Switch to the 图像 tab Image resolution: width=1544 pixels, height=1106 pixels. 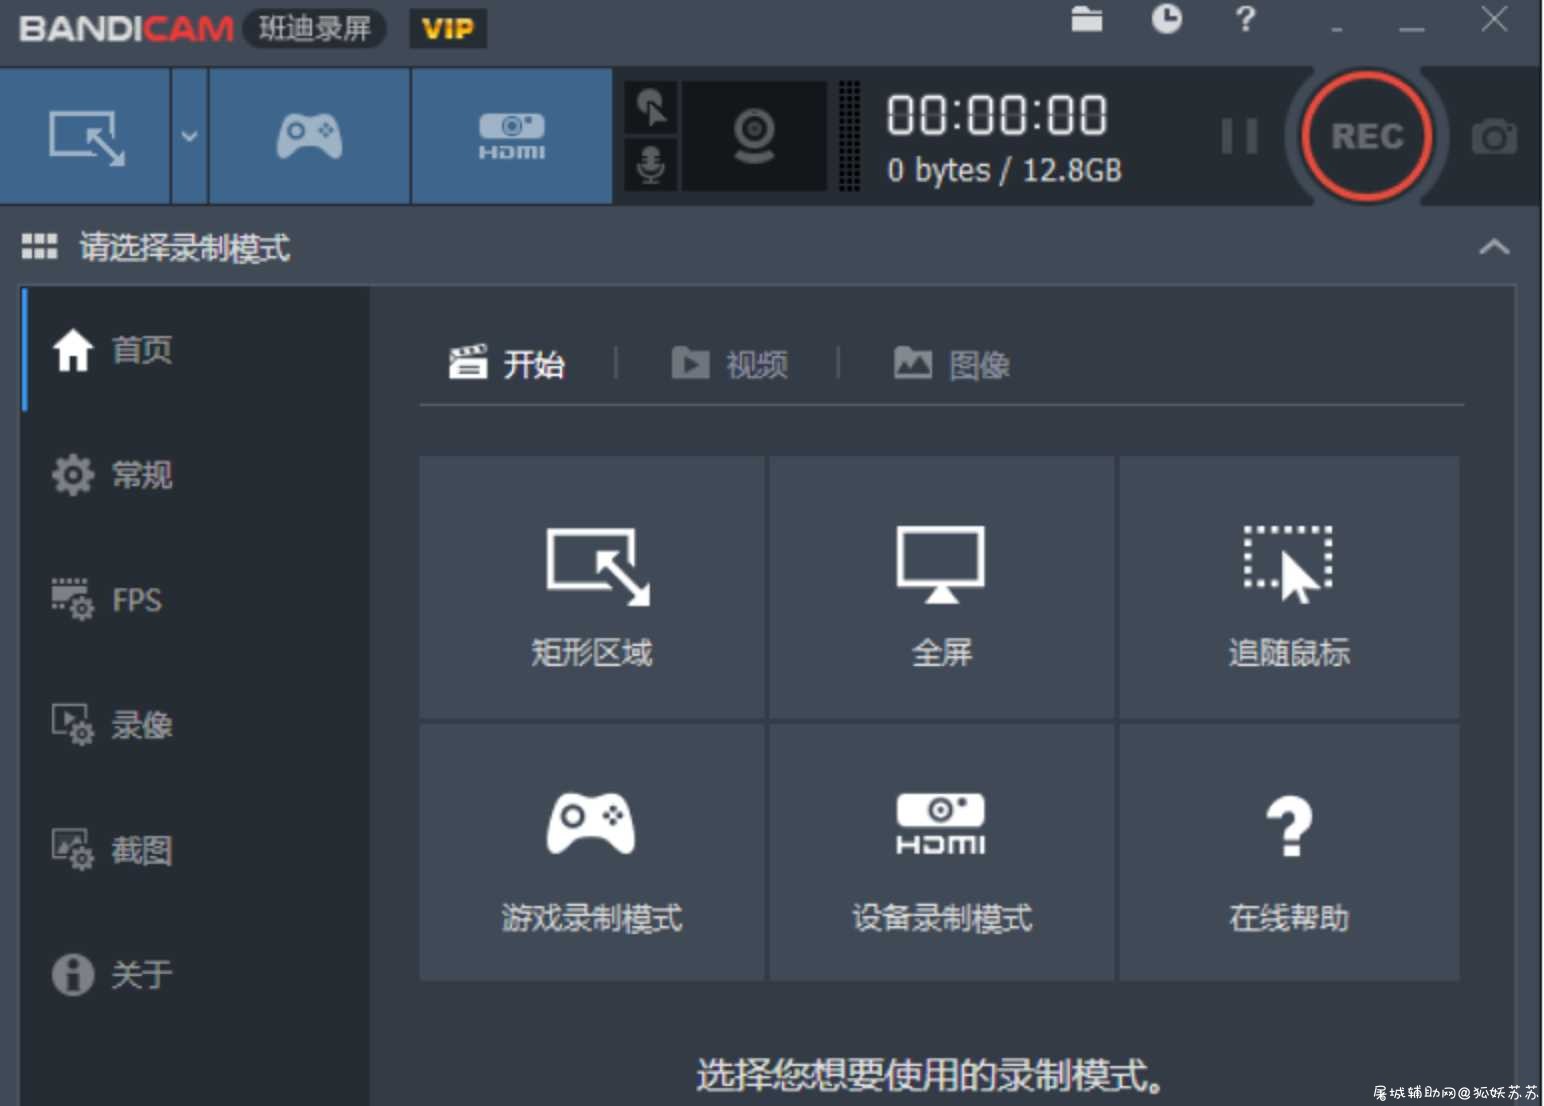click(x=951, y=364)
